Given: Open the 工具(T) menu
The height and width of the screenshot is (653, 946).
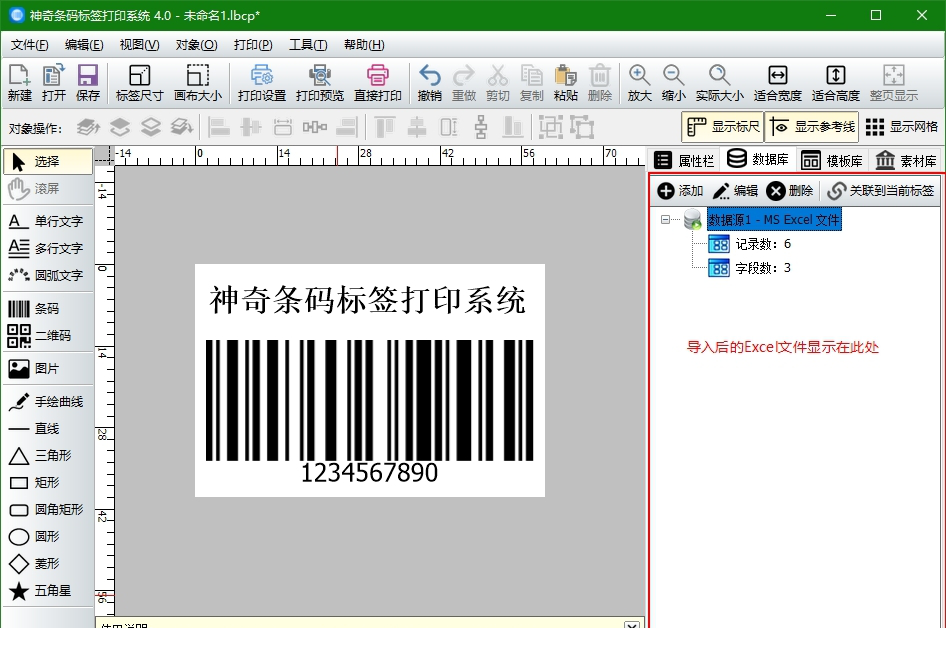Looking at the screenshot, I should (307, 45).
